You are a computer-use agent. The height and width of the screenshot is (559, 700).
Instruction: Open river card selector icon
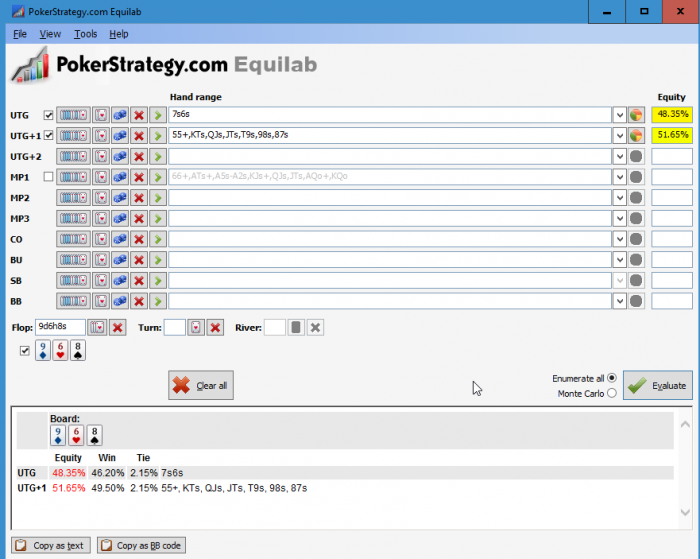tap(296, 328)
